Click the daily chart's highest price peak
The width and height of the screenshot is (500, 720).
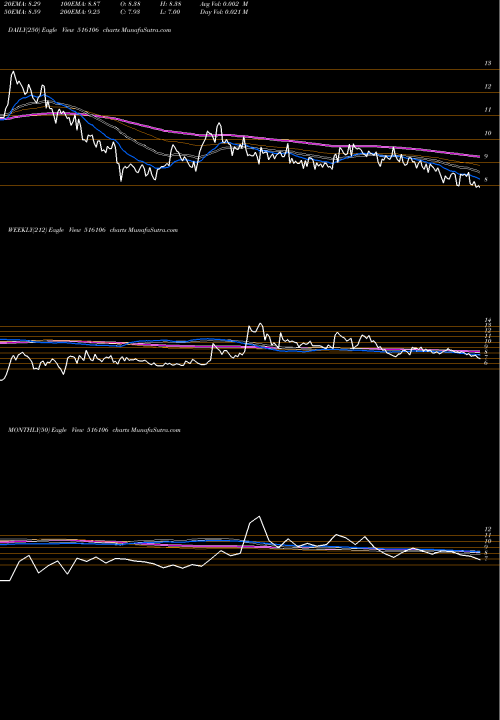click(13, 72)
